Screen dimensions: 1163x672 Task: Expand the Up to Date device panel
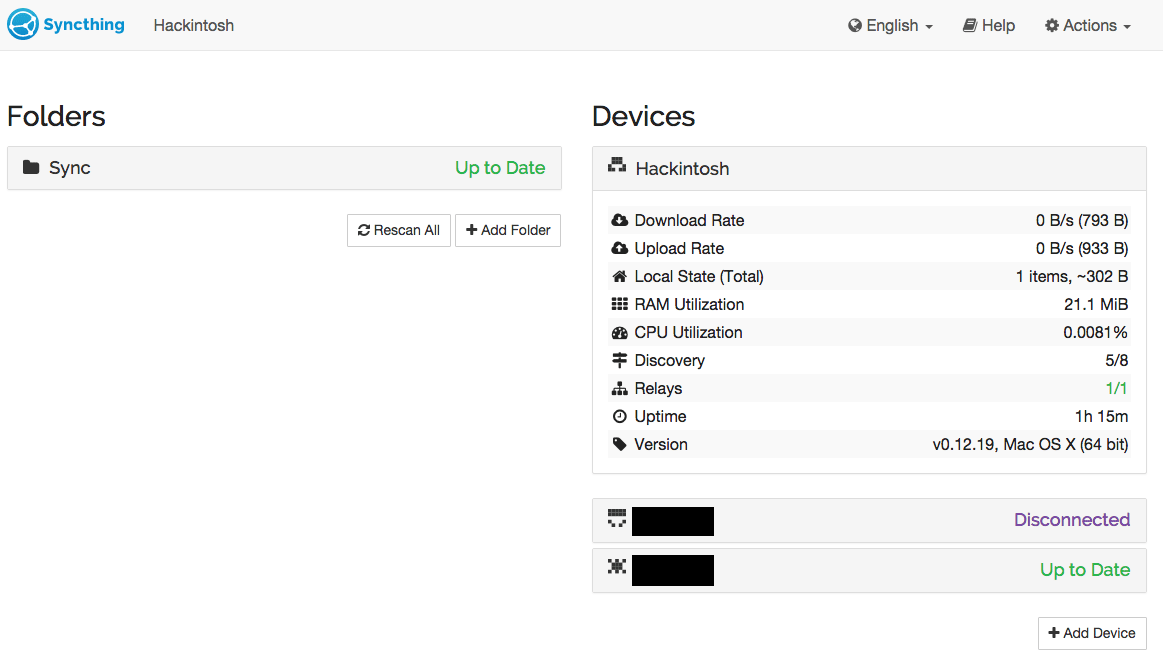click(x=869, y=570)
